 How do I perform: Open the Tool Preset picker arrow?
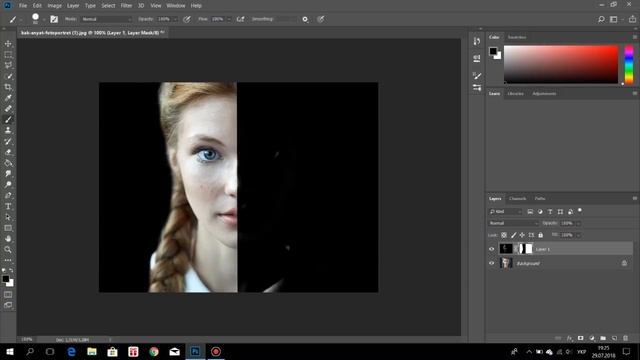(21, 20)
